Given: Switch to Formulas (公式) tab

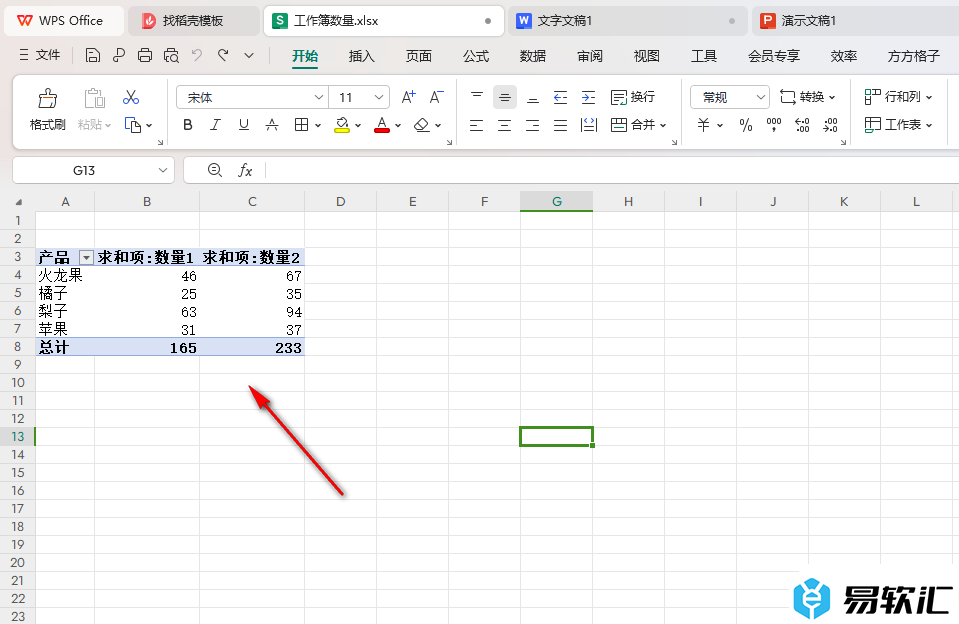Looking at the screenshot, I should [476, 56].
